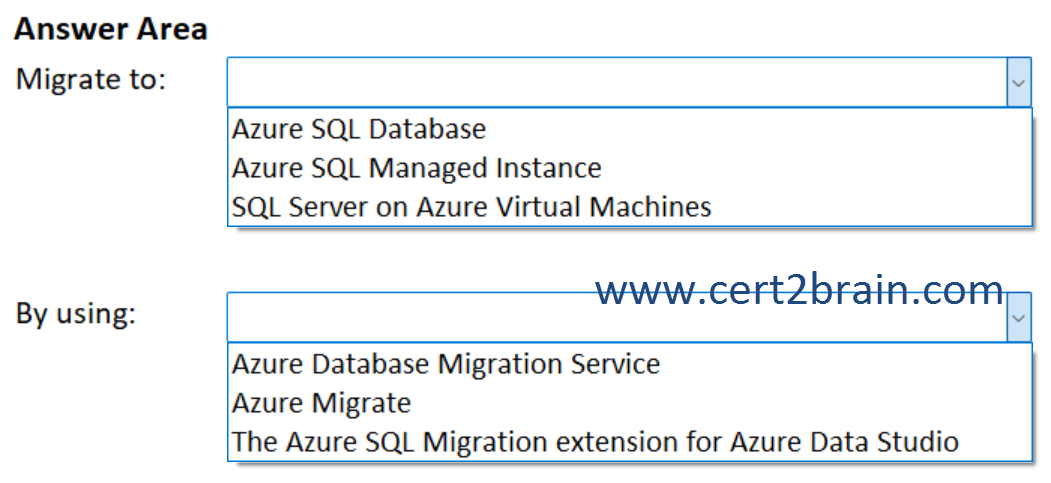Click the Migrate to label
This screenshot has height=483, width=1051.
coord(90,79)
